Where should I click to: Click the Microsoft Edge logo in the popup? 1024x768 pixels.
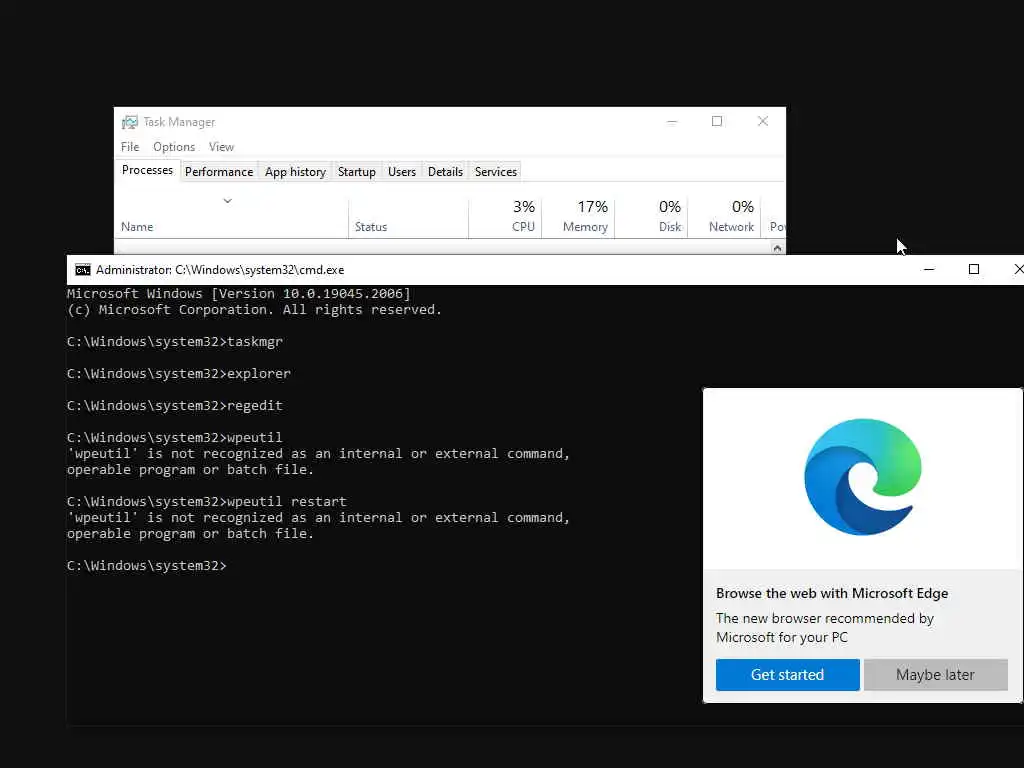pyautogui.click(x=863, y=477)
